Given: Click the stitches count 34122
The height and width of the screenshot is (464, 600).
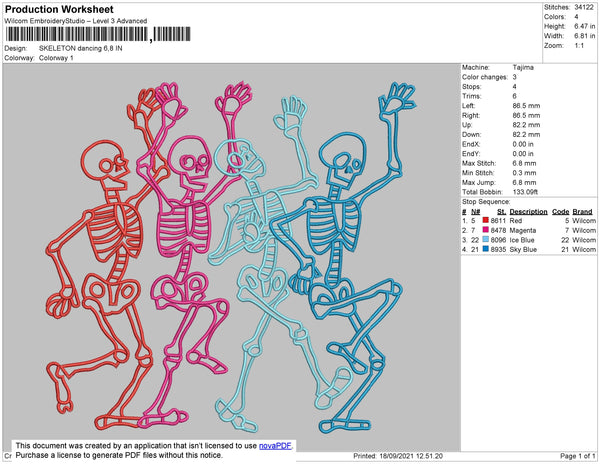Looking at the screenshot, I should tap(584, 7).
